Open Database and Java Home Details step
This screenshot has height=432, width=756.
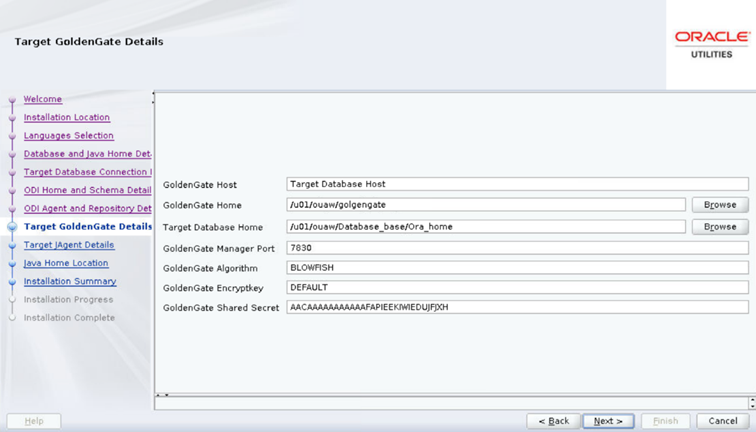(88, 154)
